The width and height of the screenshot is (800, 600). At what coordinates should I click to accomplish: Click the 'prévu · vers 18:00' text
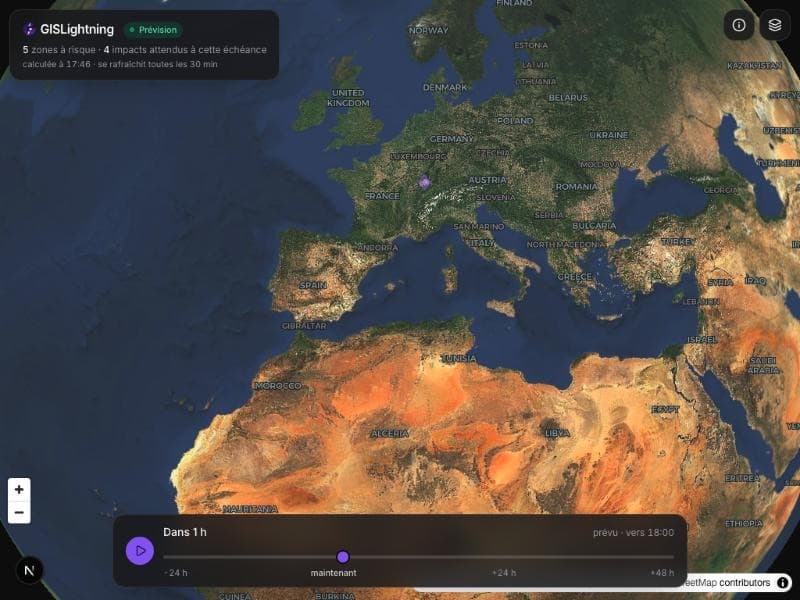point(633,532)
